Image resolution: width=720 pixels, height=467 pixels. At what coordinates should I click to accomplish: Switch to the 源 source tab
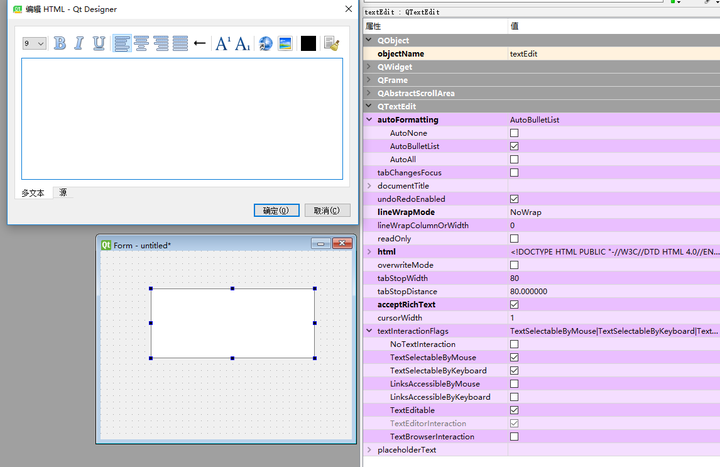[63, 192]
